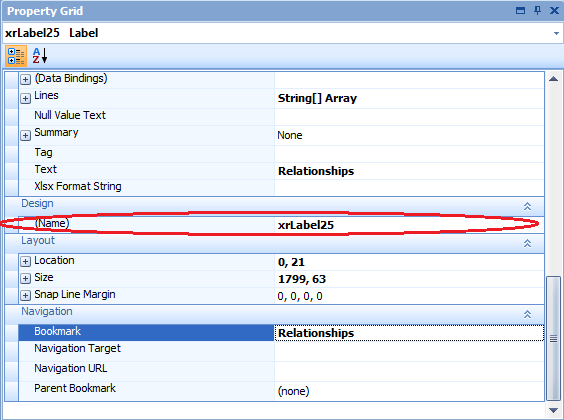Click the Summary value None

[x=409, y=135]
